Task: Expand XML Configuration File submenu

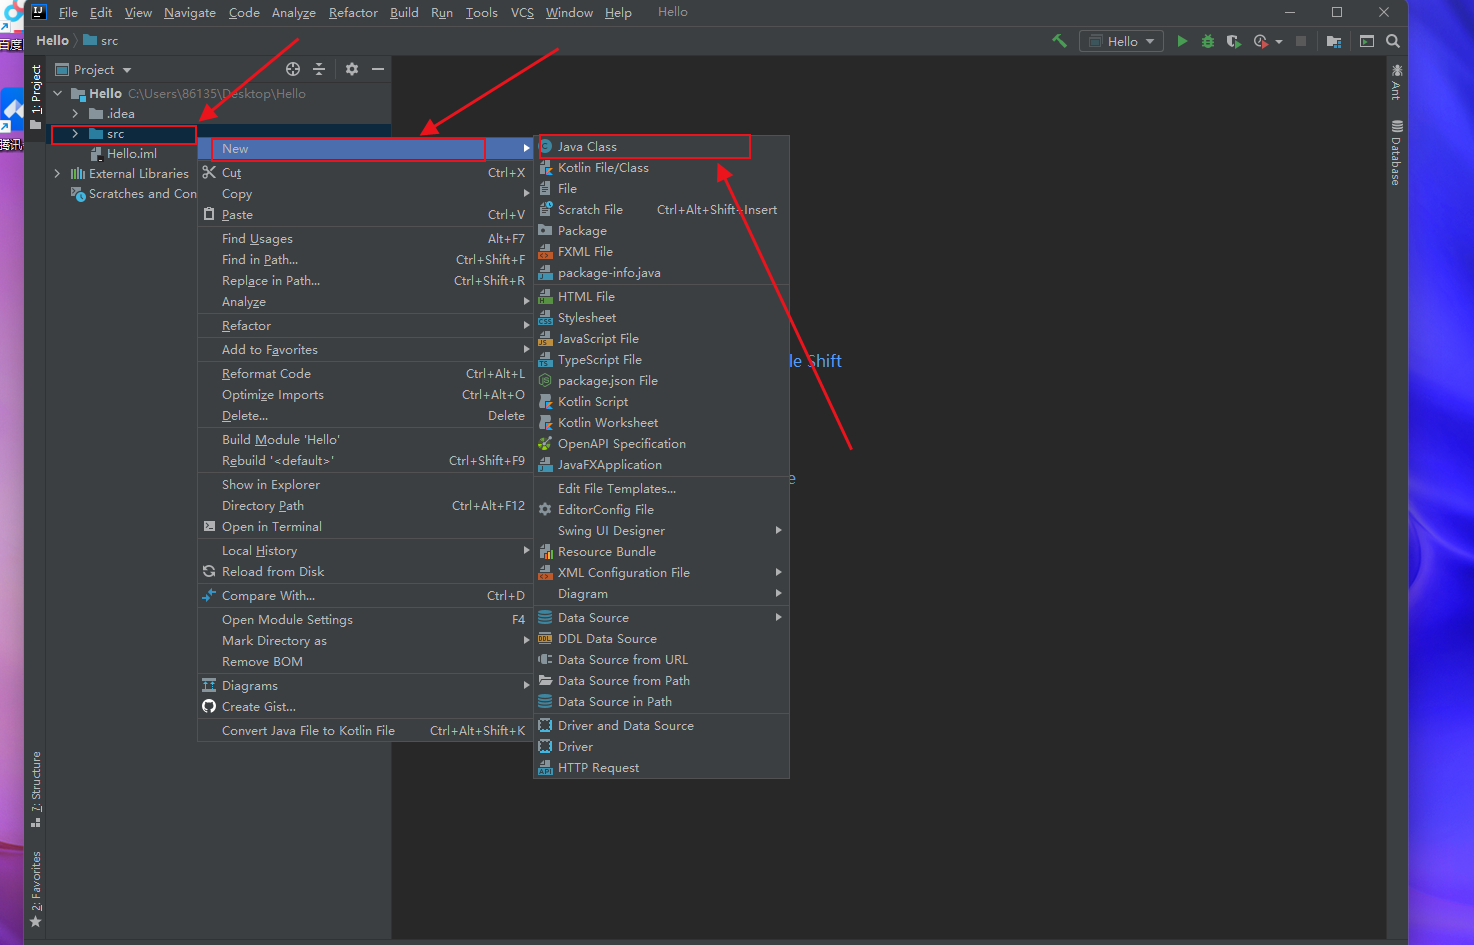Action: (x=661, y=573)
